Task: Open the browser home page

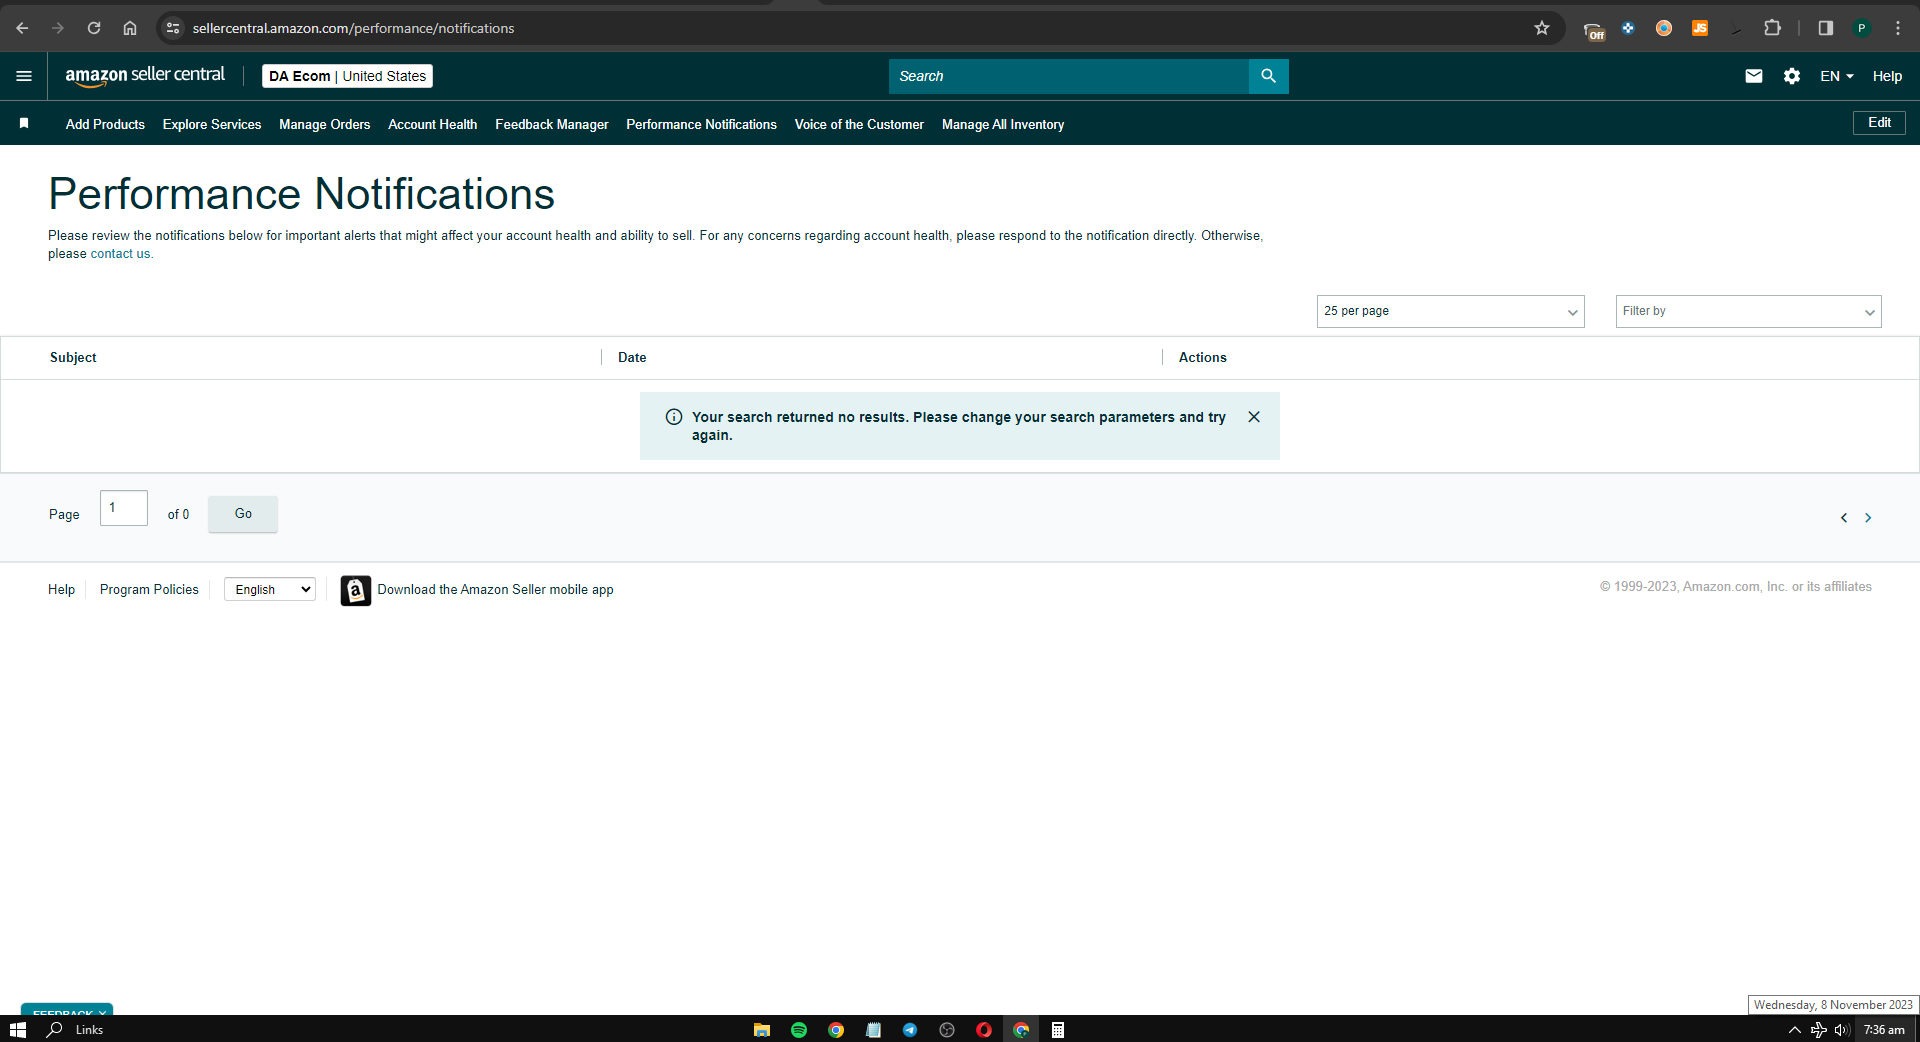Action: pyautogui.click(x=130, y=28)
